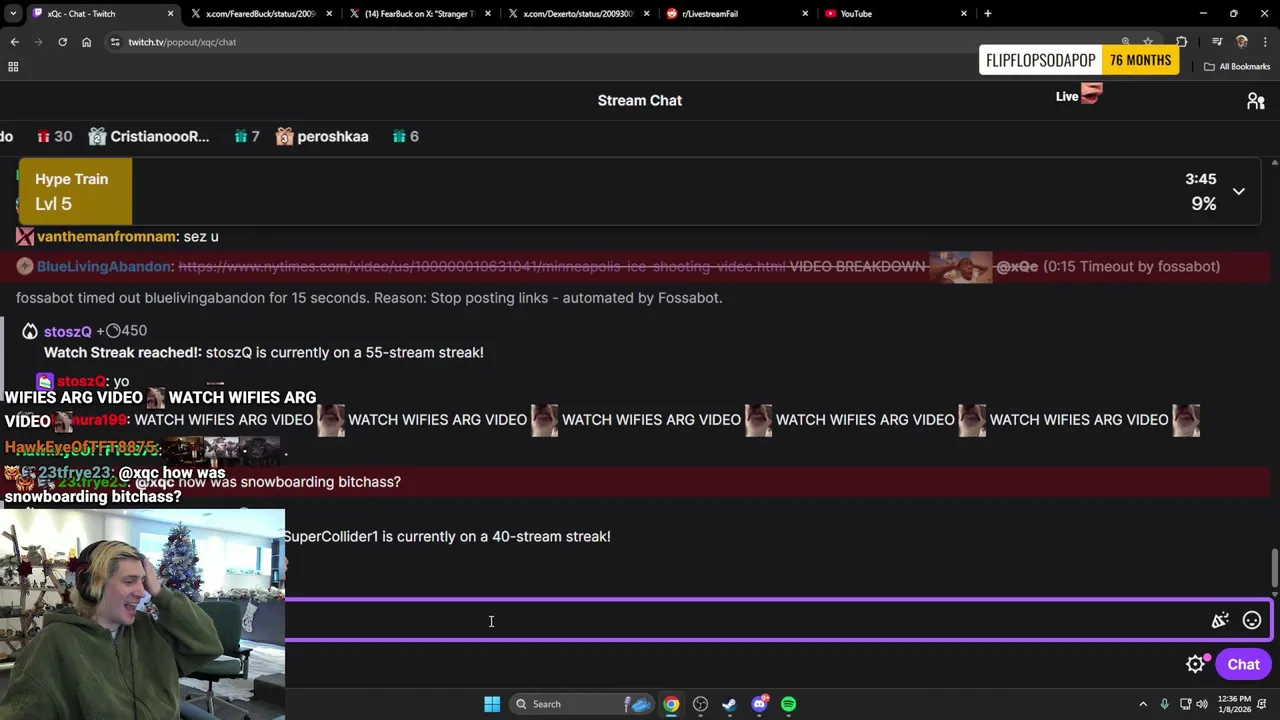The width and height of the screenshot is (1280, 720).
Task: Close the YouTube tab
Action: (x=964, y=14)
